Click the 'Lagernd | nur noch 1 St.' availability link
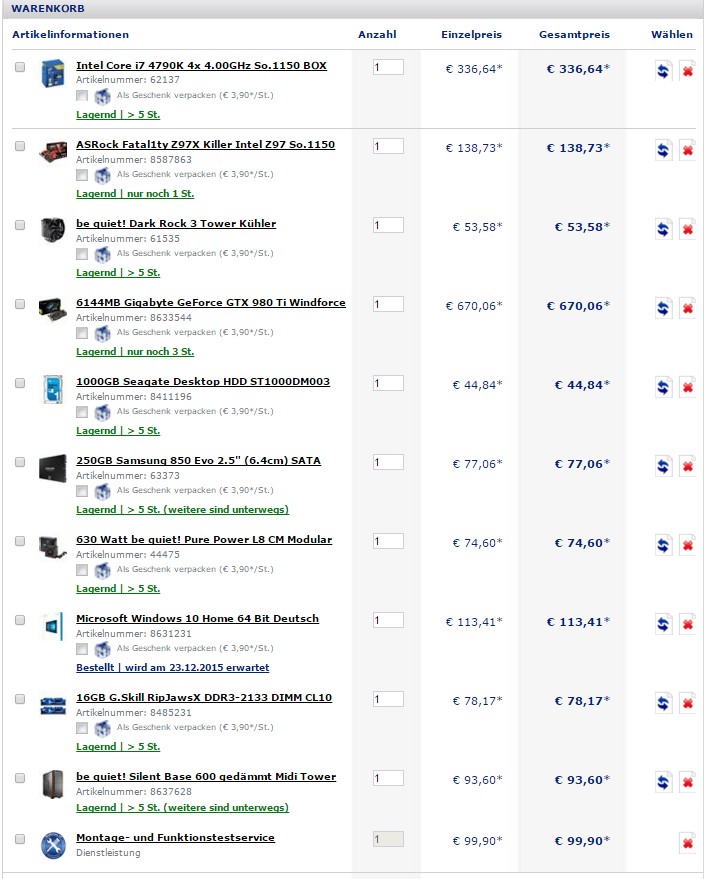The width and height of the screenshot is (709, 879). pyautogui.click(x=135, y=193)
